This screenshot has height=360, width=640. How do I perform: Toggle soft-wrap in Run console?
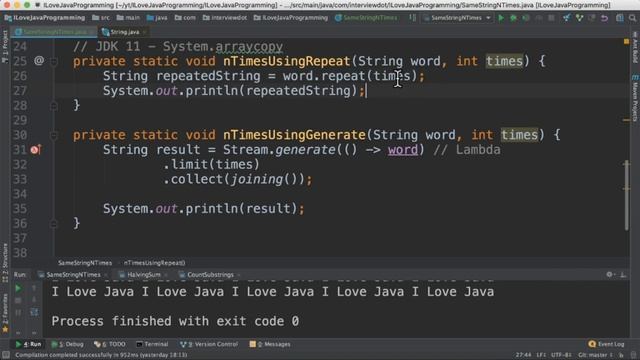pos(34,313)
